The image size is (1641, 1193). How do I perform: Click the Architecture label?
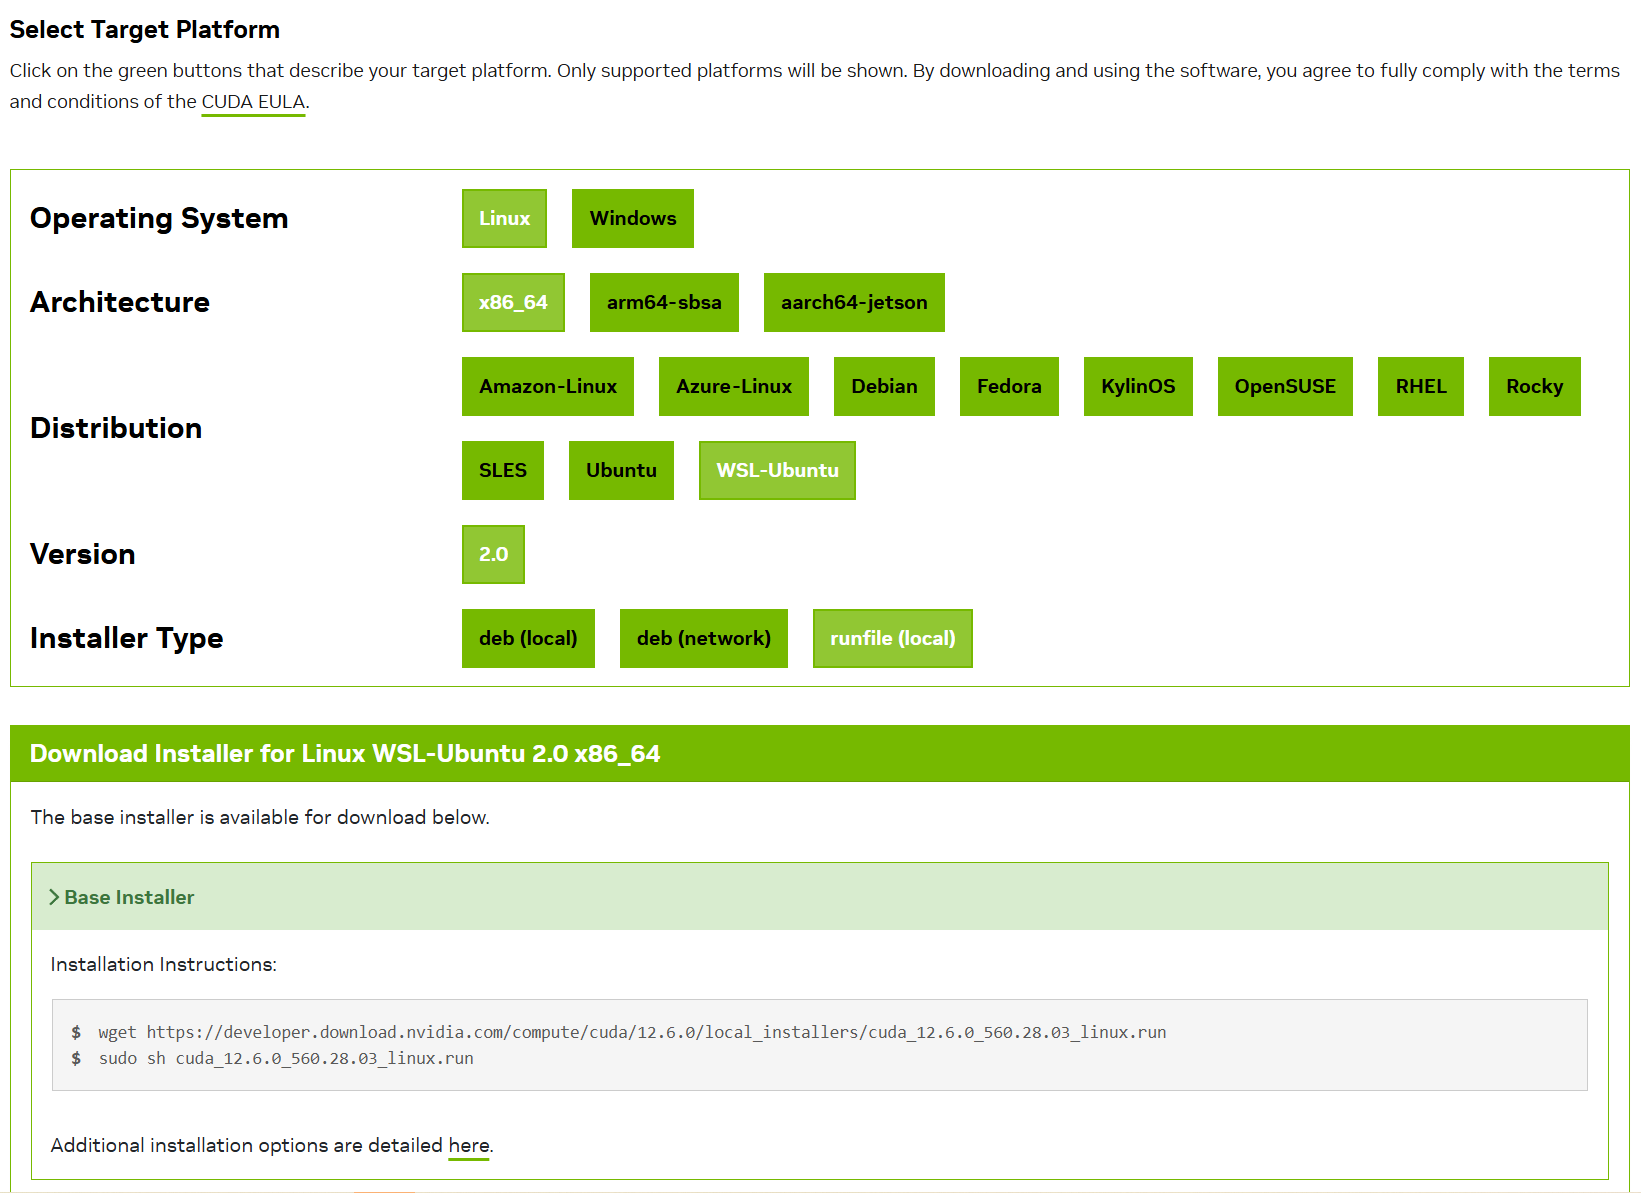[120, 302]
